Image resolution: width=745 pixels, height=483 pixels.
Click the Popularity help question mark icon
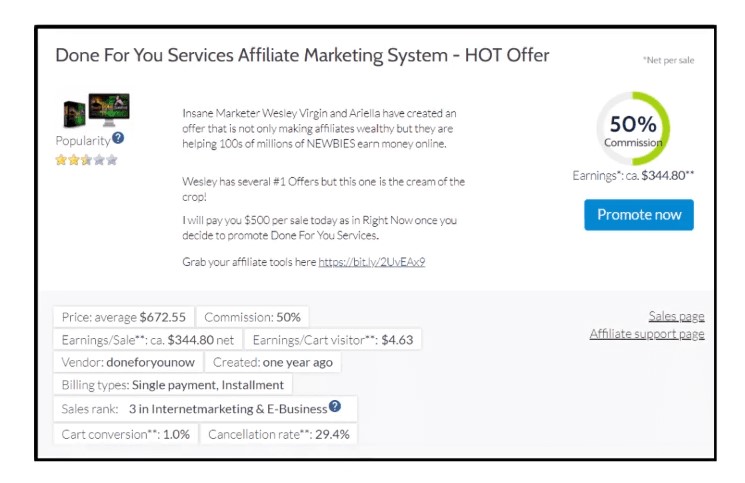pos(118,138)
